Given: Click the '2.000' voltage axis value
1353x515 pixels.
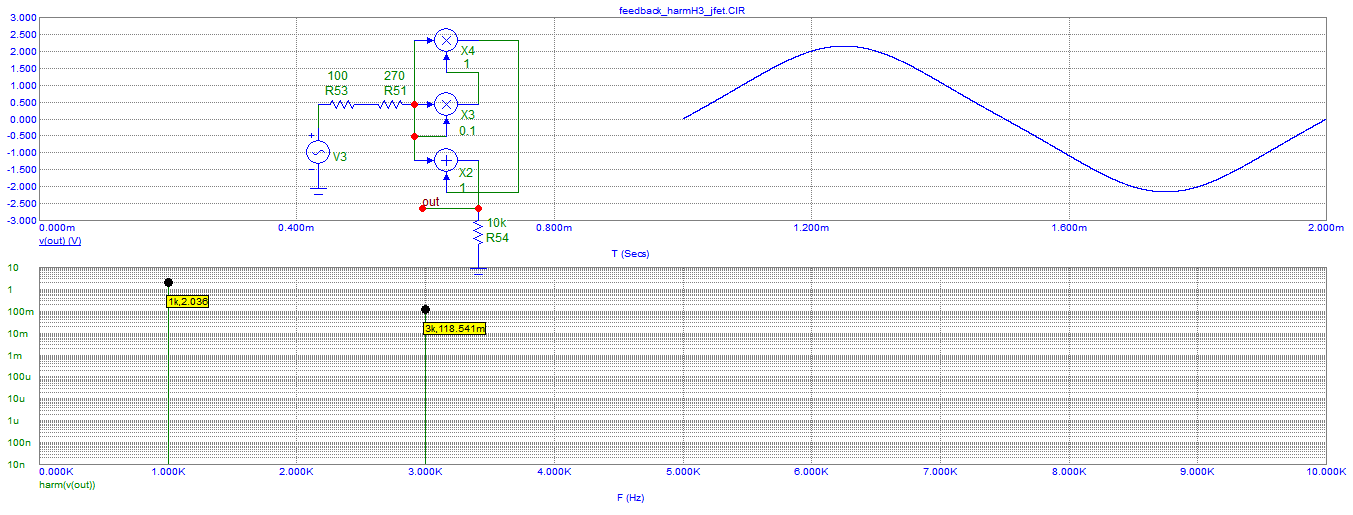Looking at the screenshot, I should pyautogui.click(x=23, y=52).
